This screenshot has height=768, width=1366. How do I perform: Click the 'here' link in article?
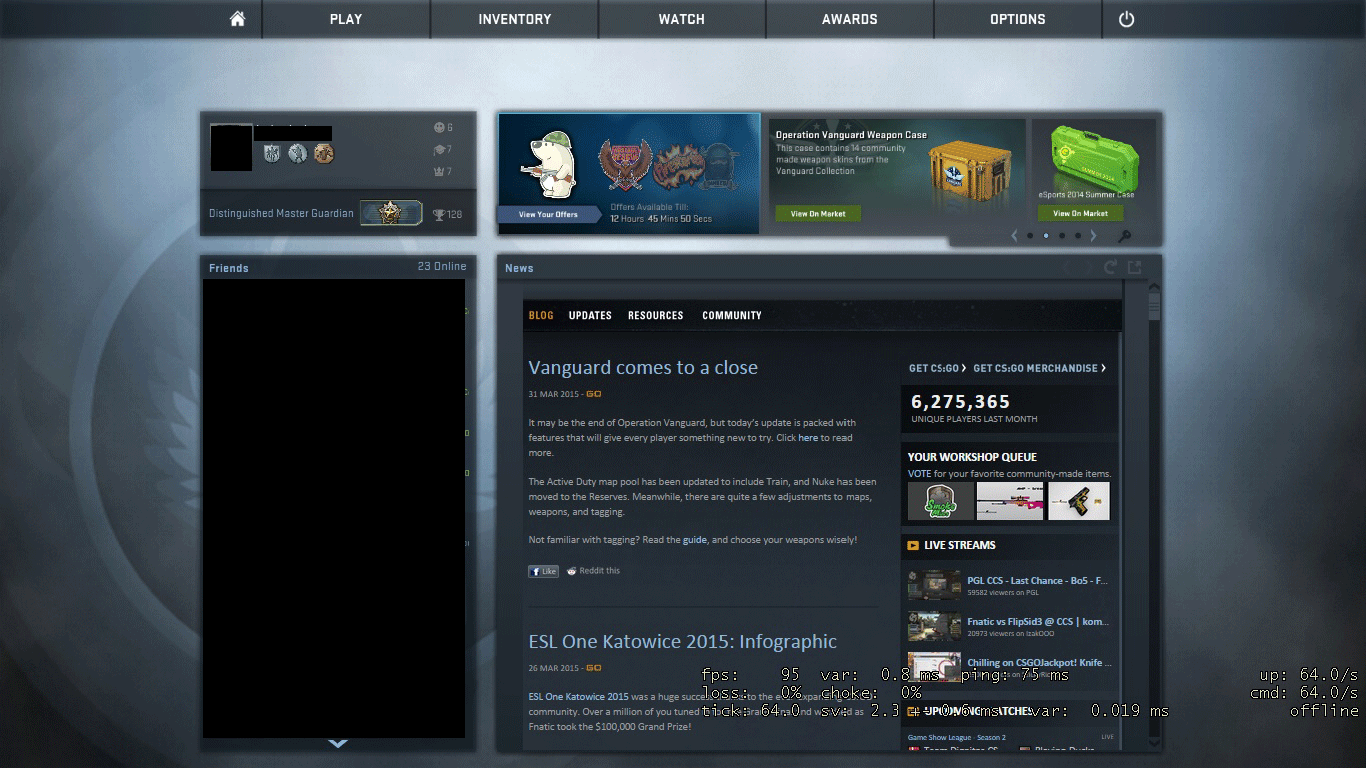click(808, 438)
